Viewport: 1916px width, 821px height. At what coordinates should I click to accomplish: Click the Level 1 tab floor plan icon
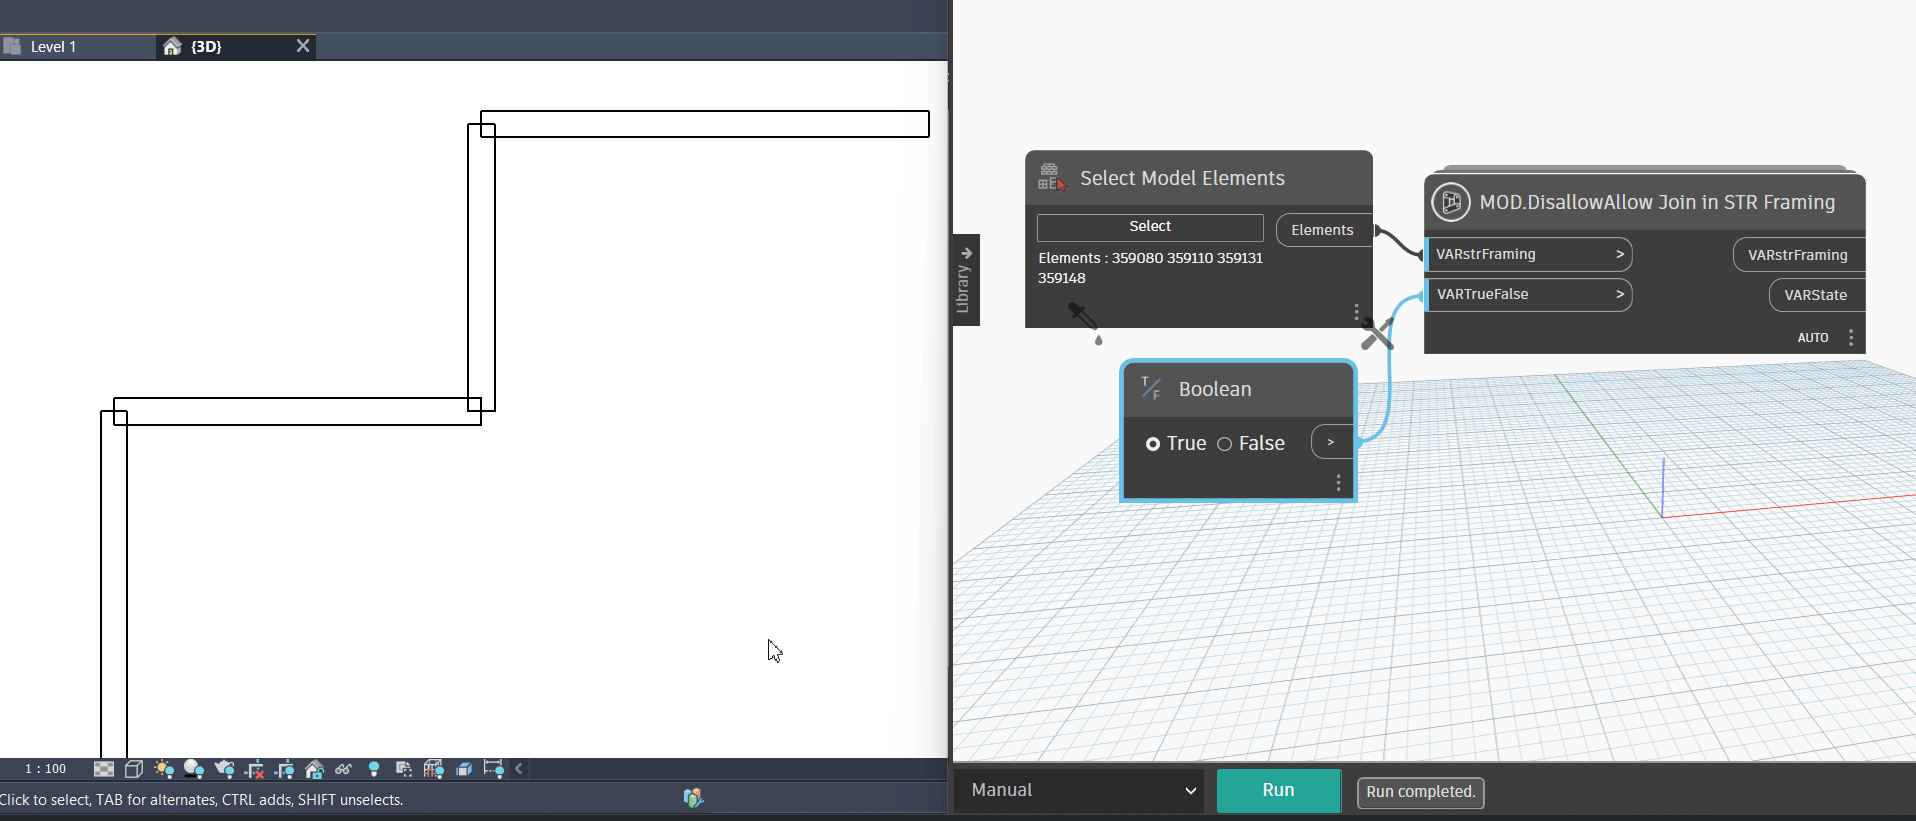pyautogui.click(x=12, y=46)
